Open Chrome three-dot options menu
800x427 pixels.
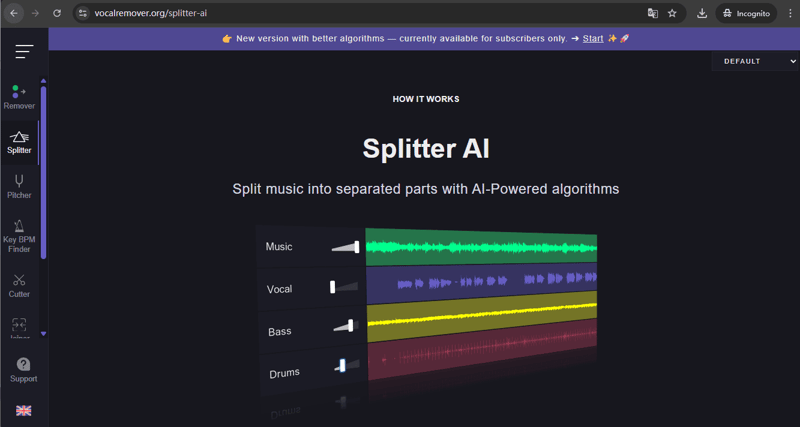tap(790, 14)
